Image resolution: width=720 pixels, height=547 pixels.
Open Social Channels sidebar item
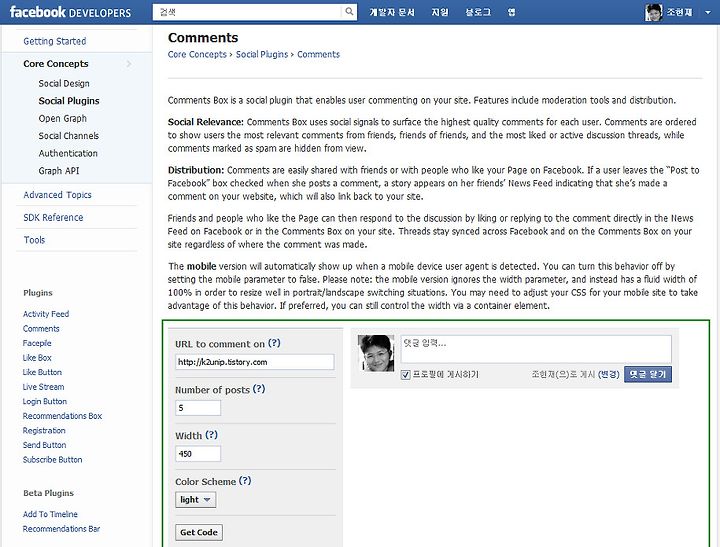pyautogui.click(x=68, y=135)
